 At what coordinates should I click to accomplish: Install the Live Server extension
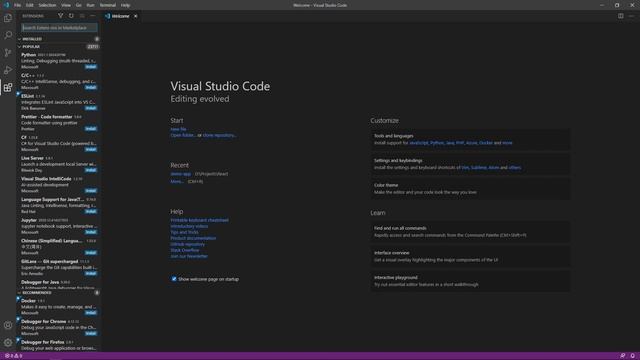point(91,170)
